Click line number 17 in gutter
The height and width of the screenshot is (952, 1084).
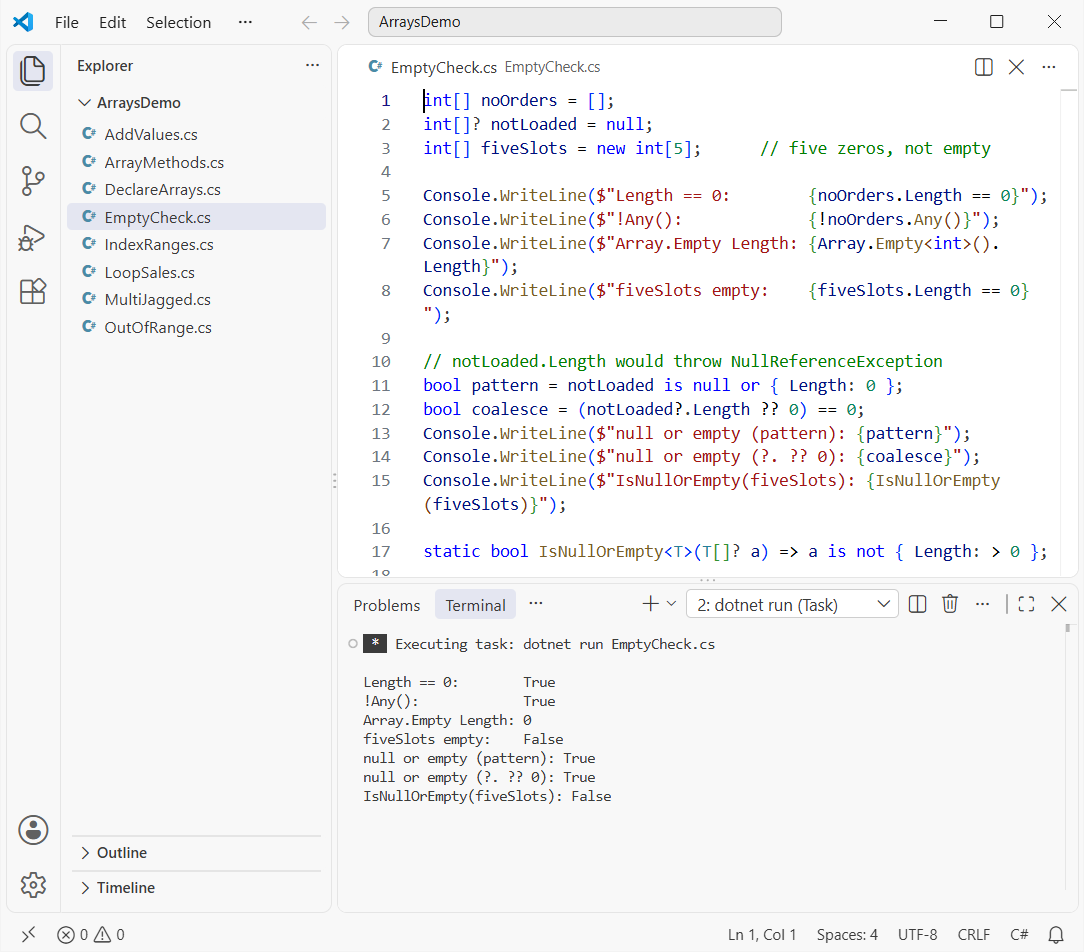click(381, 552)
